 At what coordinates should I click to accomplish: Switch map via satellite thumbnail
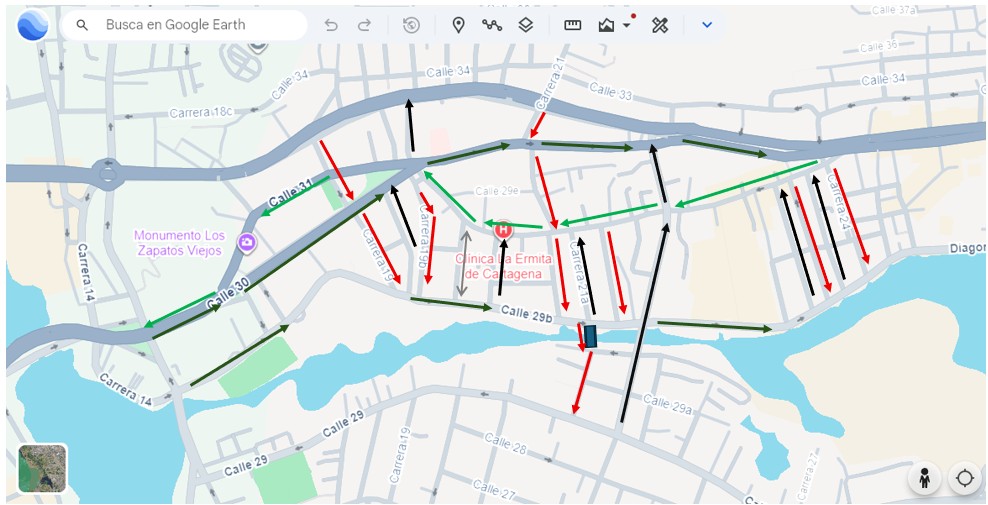(x=42, y=468)
